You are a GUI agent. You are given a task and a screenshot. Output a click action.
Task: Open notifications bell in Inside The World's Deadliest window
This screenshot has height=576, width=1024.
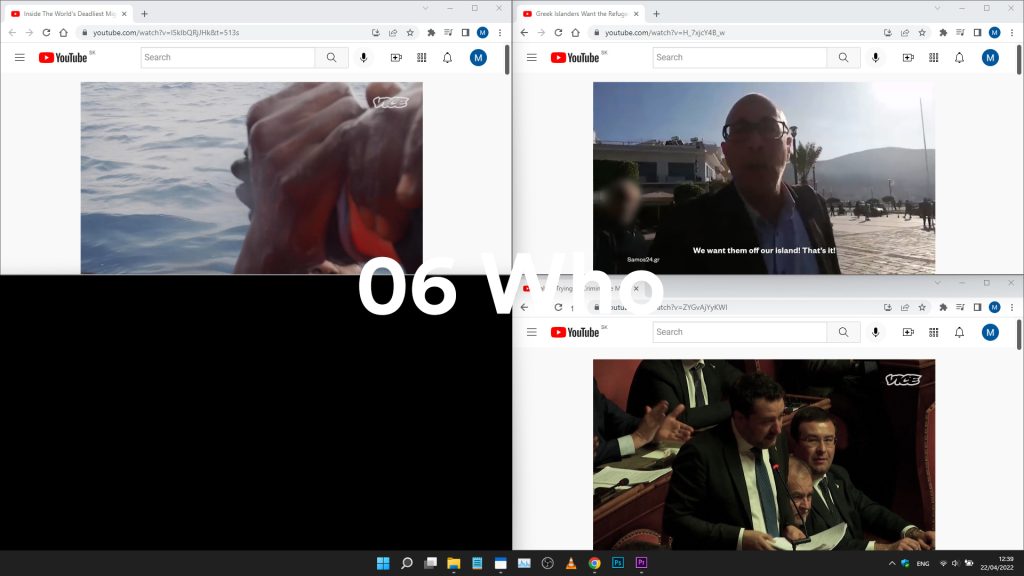click(x=447, y=57)
